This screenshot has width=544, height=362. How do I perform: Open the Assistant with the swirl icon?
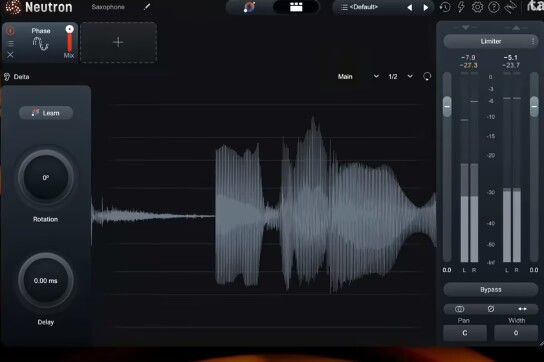click(x=249, y=7)
